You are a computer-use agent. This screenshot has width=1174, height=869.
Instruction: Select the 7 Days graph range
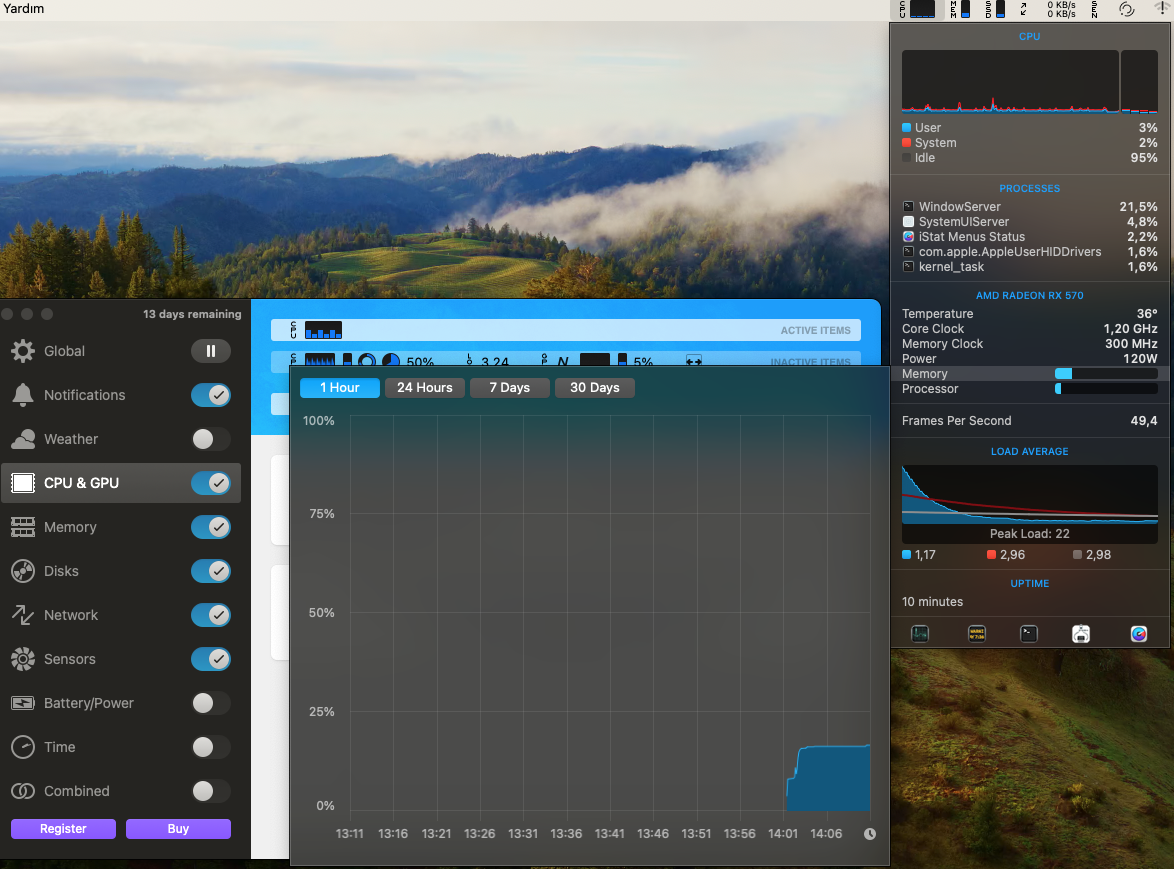click(x=509, y=388)
